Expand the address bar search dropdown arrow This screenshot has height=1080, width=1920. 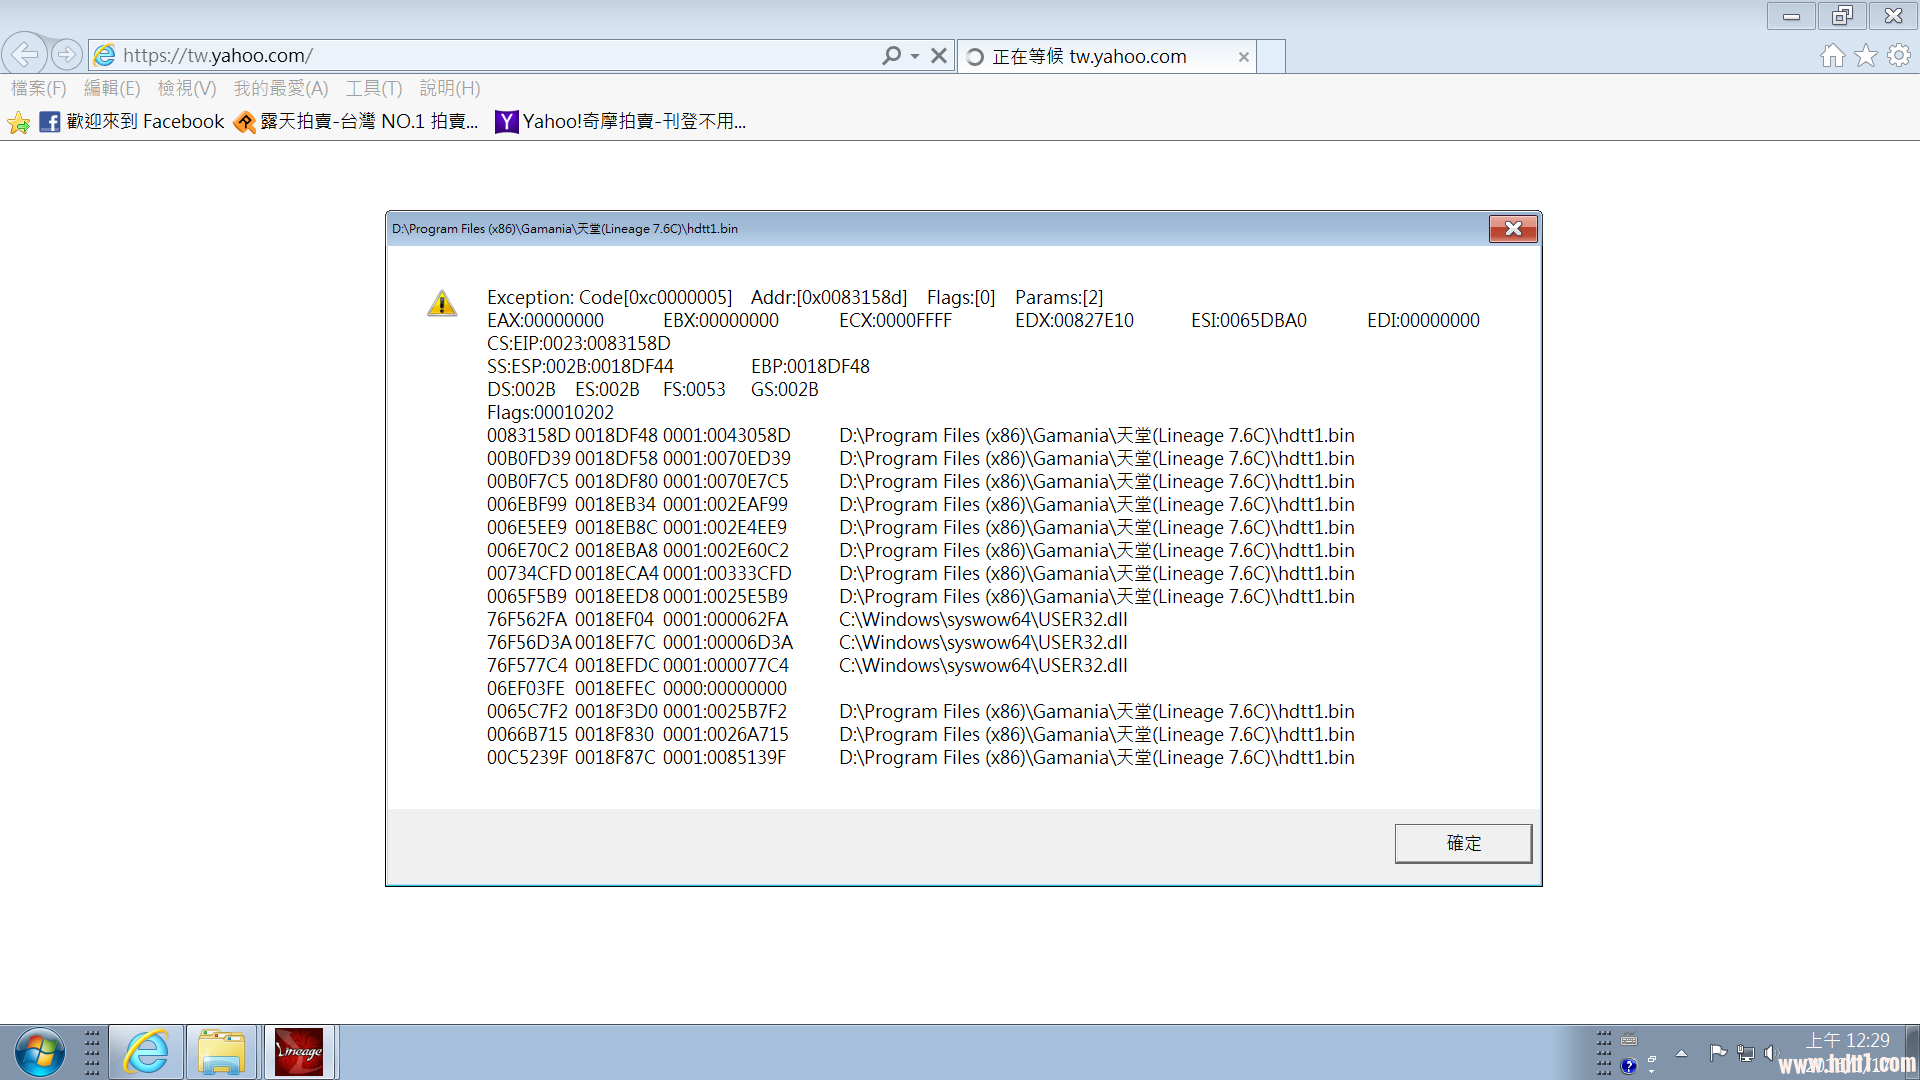915,56
